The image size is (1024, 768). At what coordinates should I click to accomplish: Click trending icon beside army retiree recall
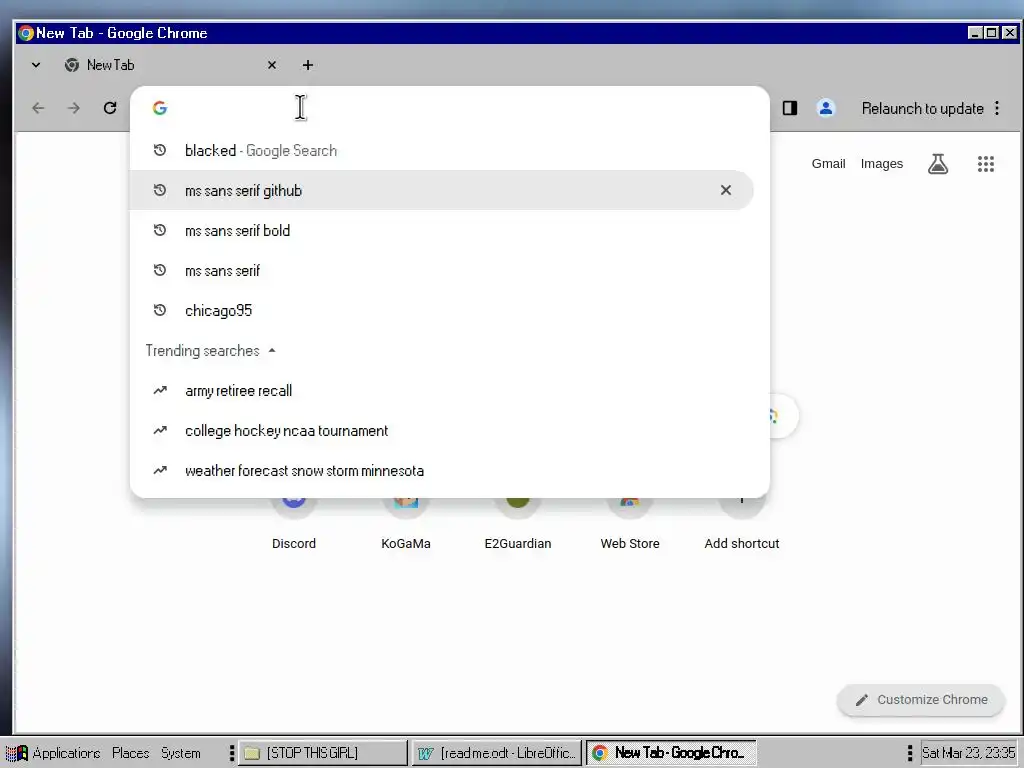click(x=160, y=391)
